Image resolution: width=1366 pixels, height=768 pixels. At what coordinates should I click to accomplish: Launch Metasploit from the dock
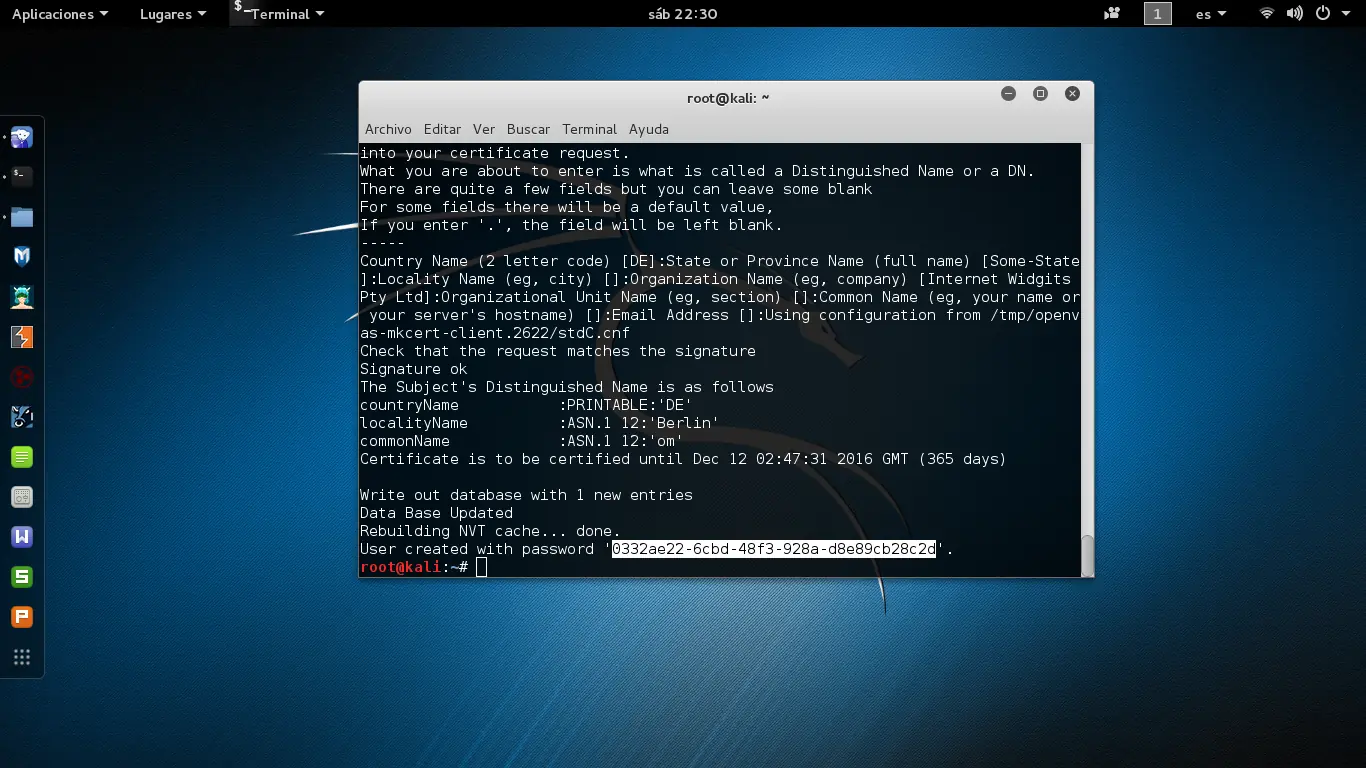(22, 257)
